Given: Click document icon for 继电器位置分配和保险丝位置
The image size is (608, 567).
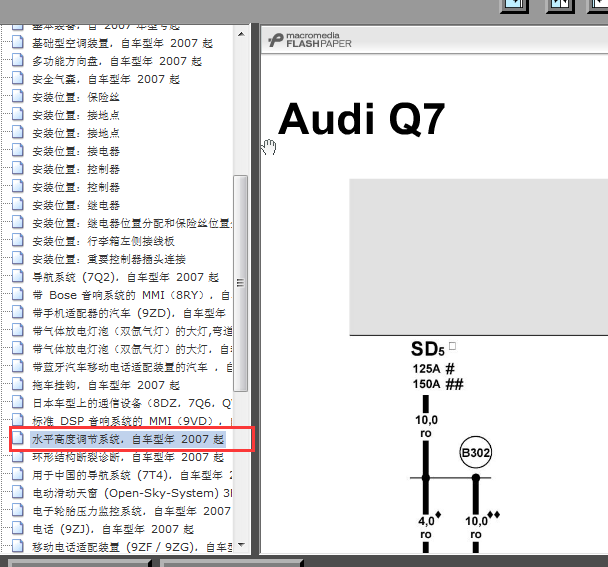Looking at the screenshot, I should coord(17,222).
